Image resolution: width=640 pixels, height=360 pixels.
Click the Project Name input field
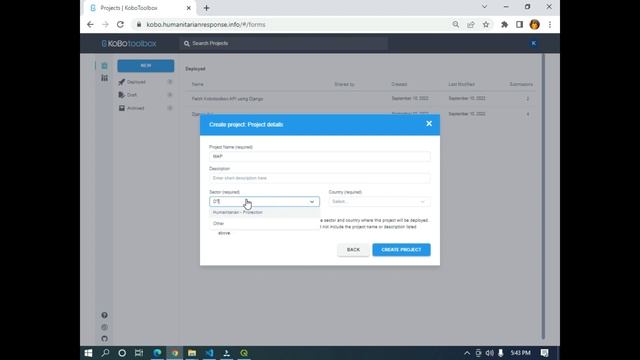pyautogui.click(x=320, y=156)
